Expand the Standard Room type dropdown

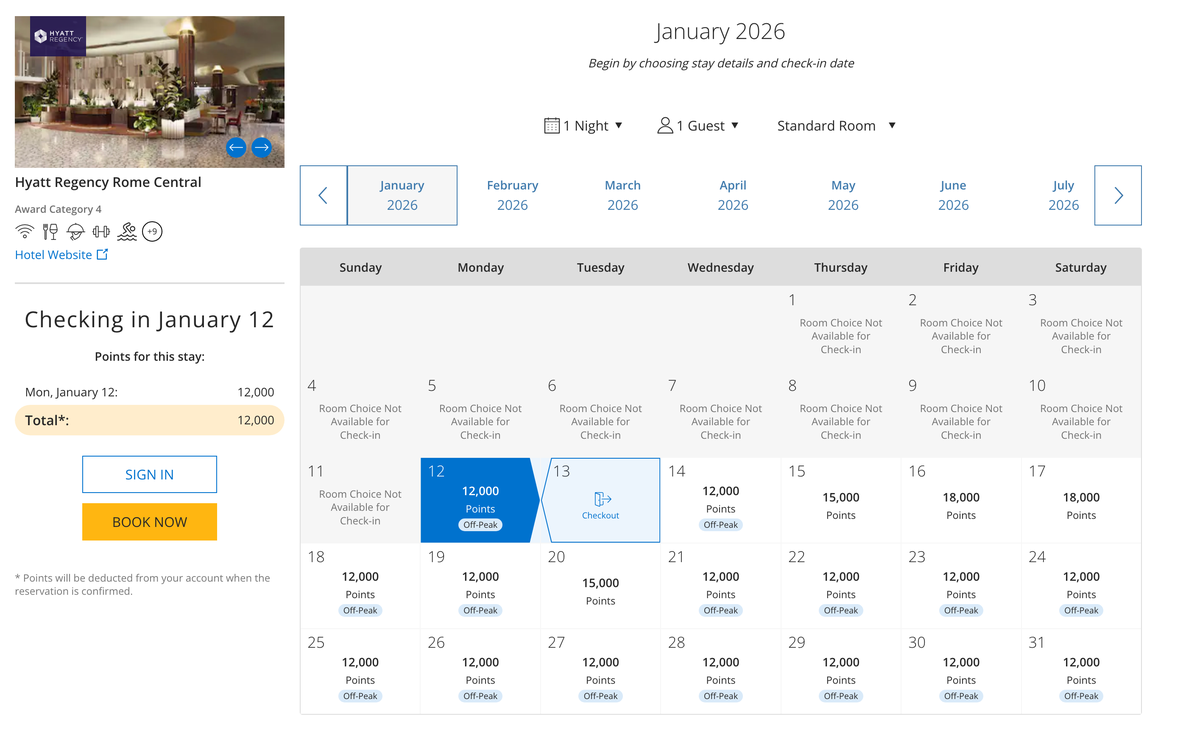click(x=836, y=126)
